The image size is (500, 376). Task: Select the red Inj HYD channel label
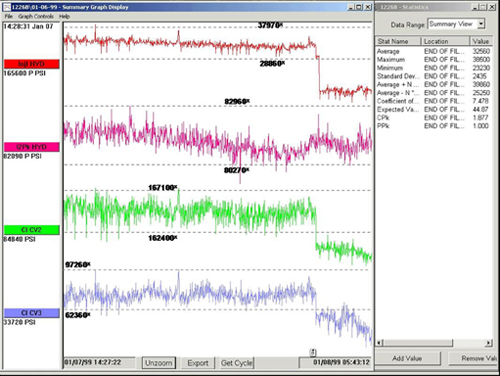coord(32,64)
